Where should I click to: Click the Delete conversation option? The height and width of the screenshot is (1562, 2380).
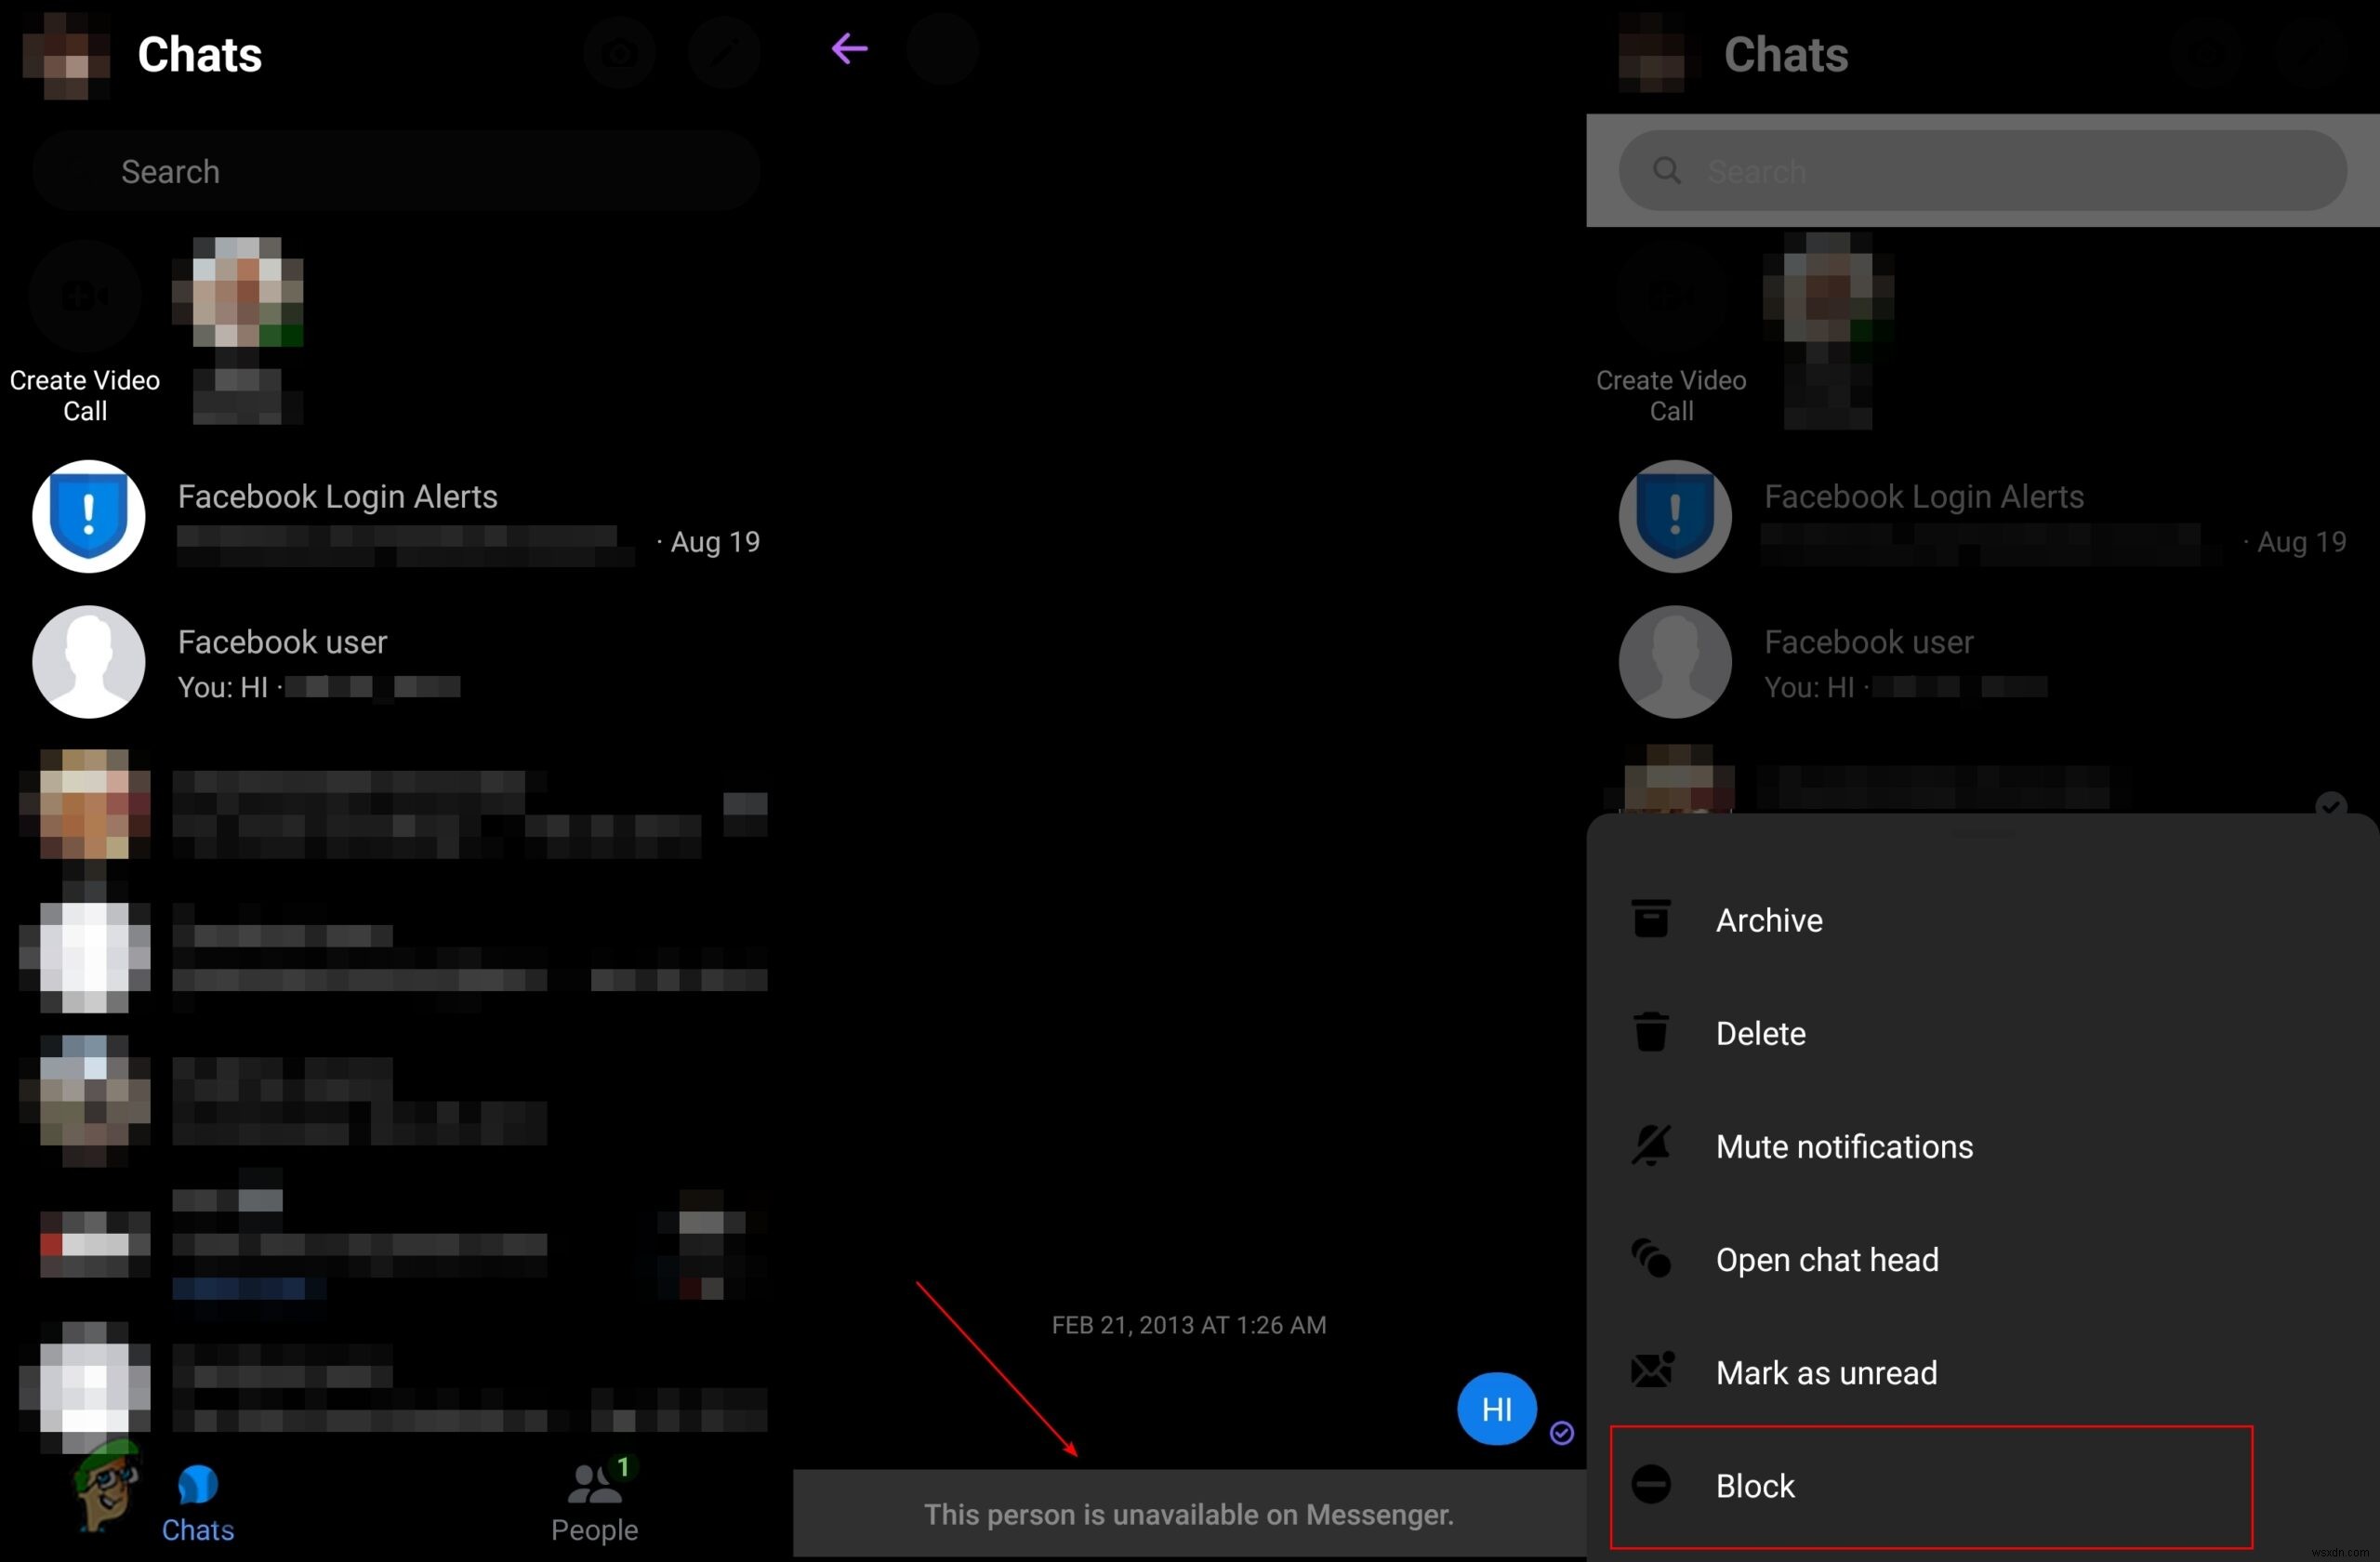(x=1760, y=1030)
